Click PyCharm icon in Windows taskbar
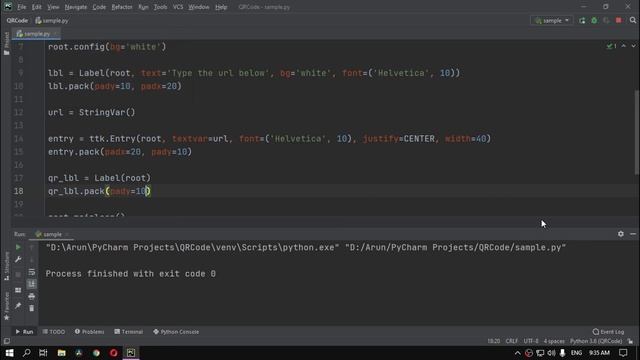This screenshot has height=360, width=640. click(131, 353)
